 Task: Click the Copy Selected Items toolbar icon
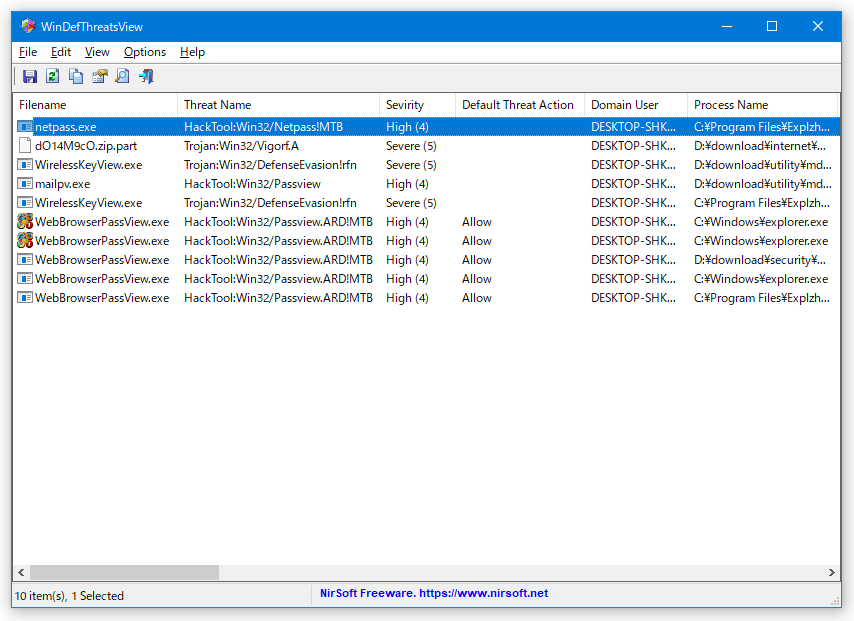[x=76, y=76]
